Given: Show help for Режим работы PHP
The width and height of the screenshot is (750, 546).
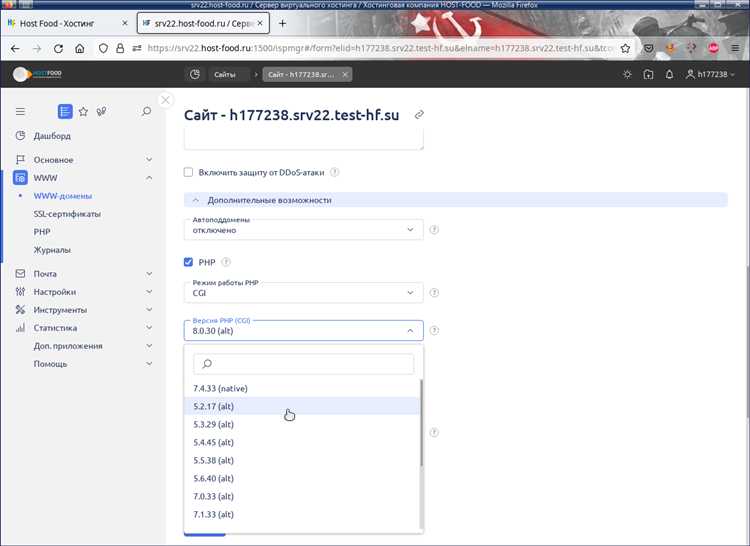Looking at the screenshot, I should point(434,293).
